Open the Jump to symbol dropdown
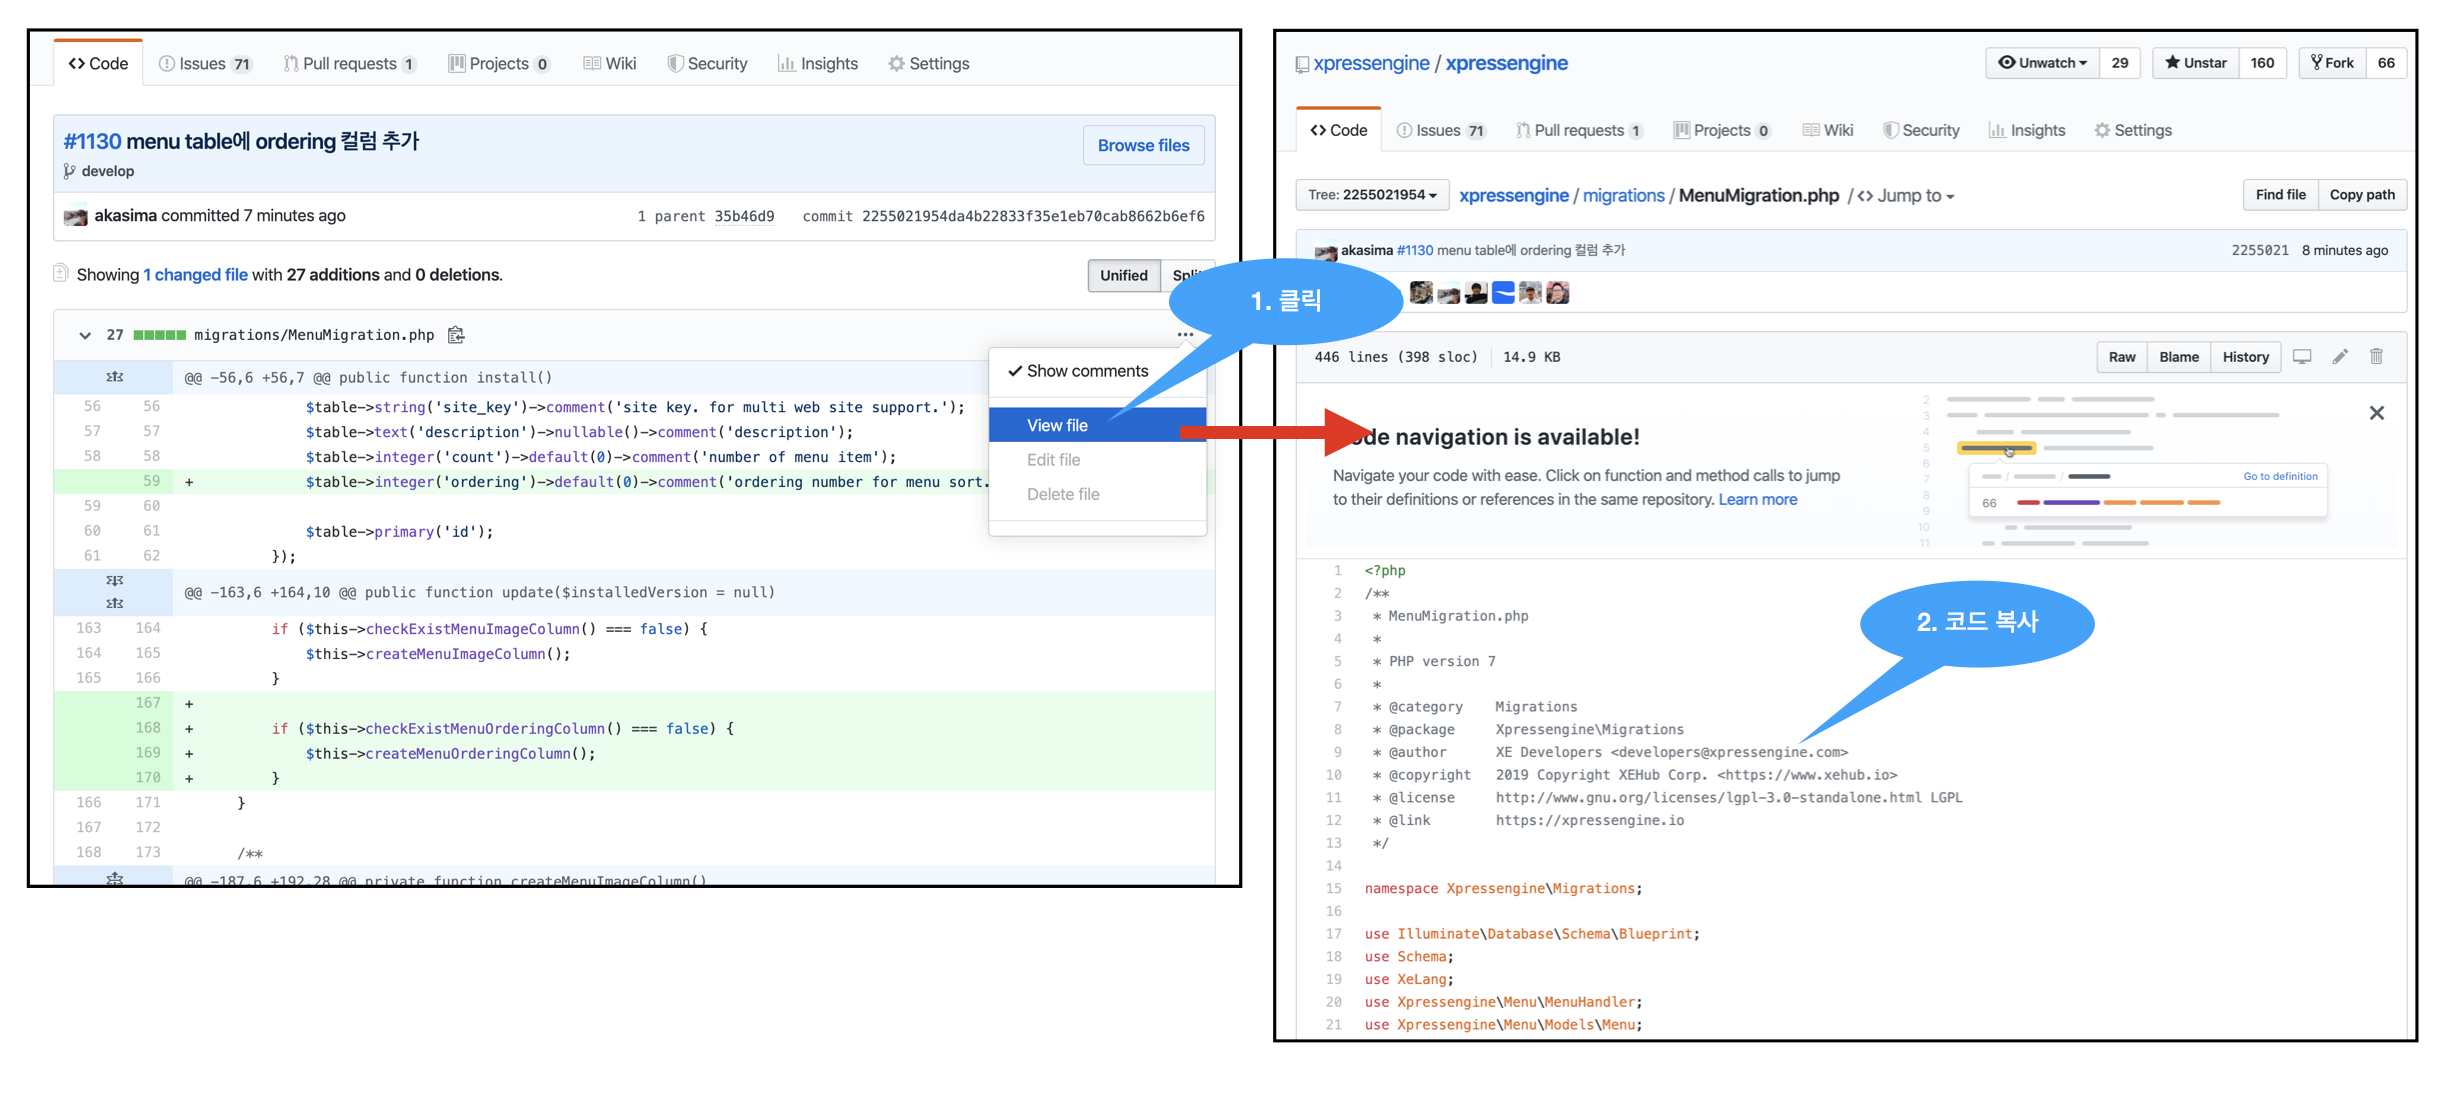This screenshot has width=2464, height=1102. point(1906,196)
